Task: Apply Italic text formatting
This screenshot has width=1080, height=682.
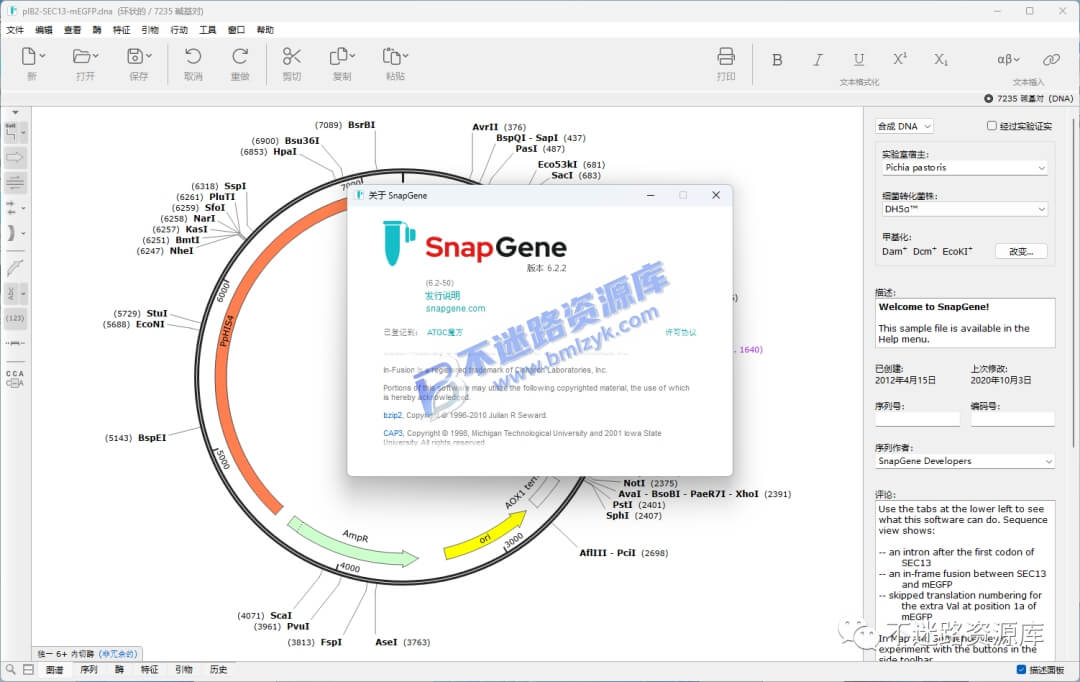Action: [x=818, y=60]
